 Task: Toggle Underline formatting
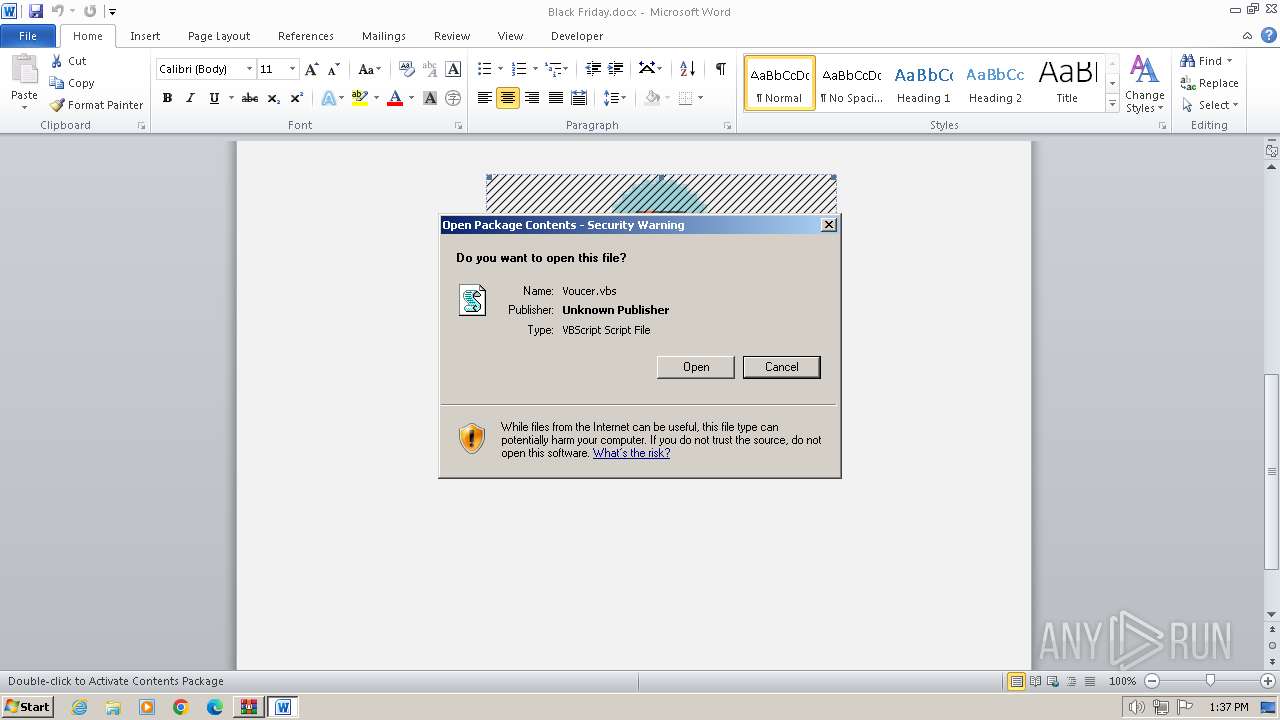pos(213,98)
